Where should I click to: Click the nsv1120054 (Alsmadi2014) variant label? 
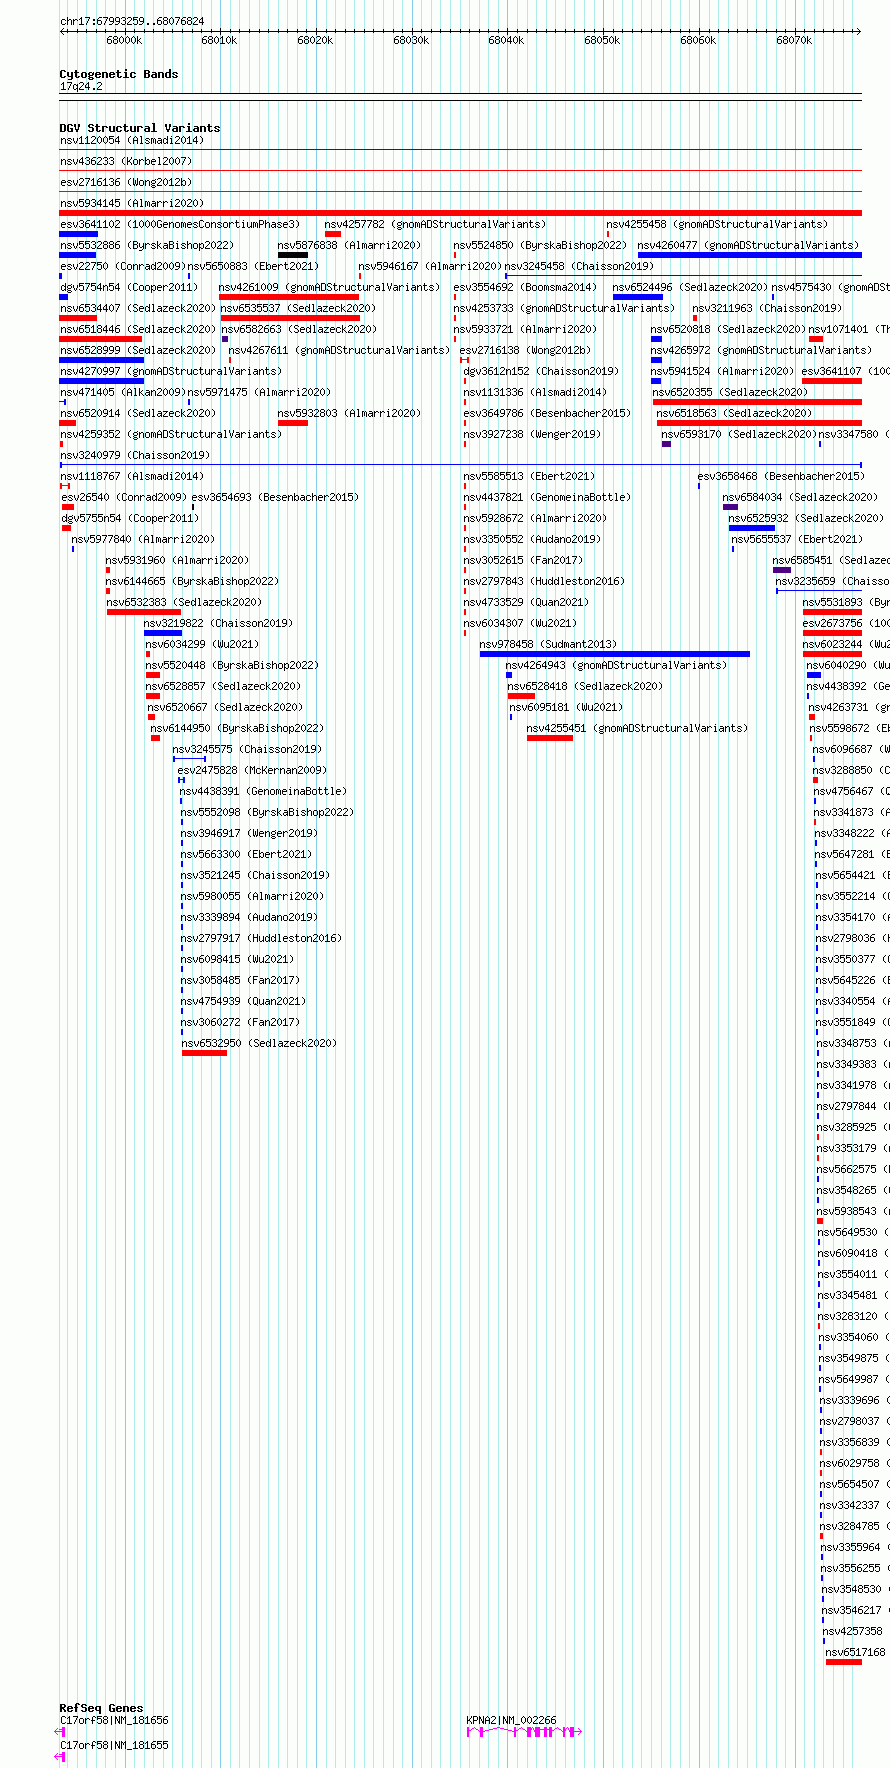(x=131, y=141)
